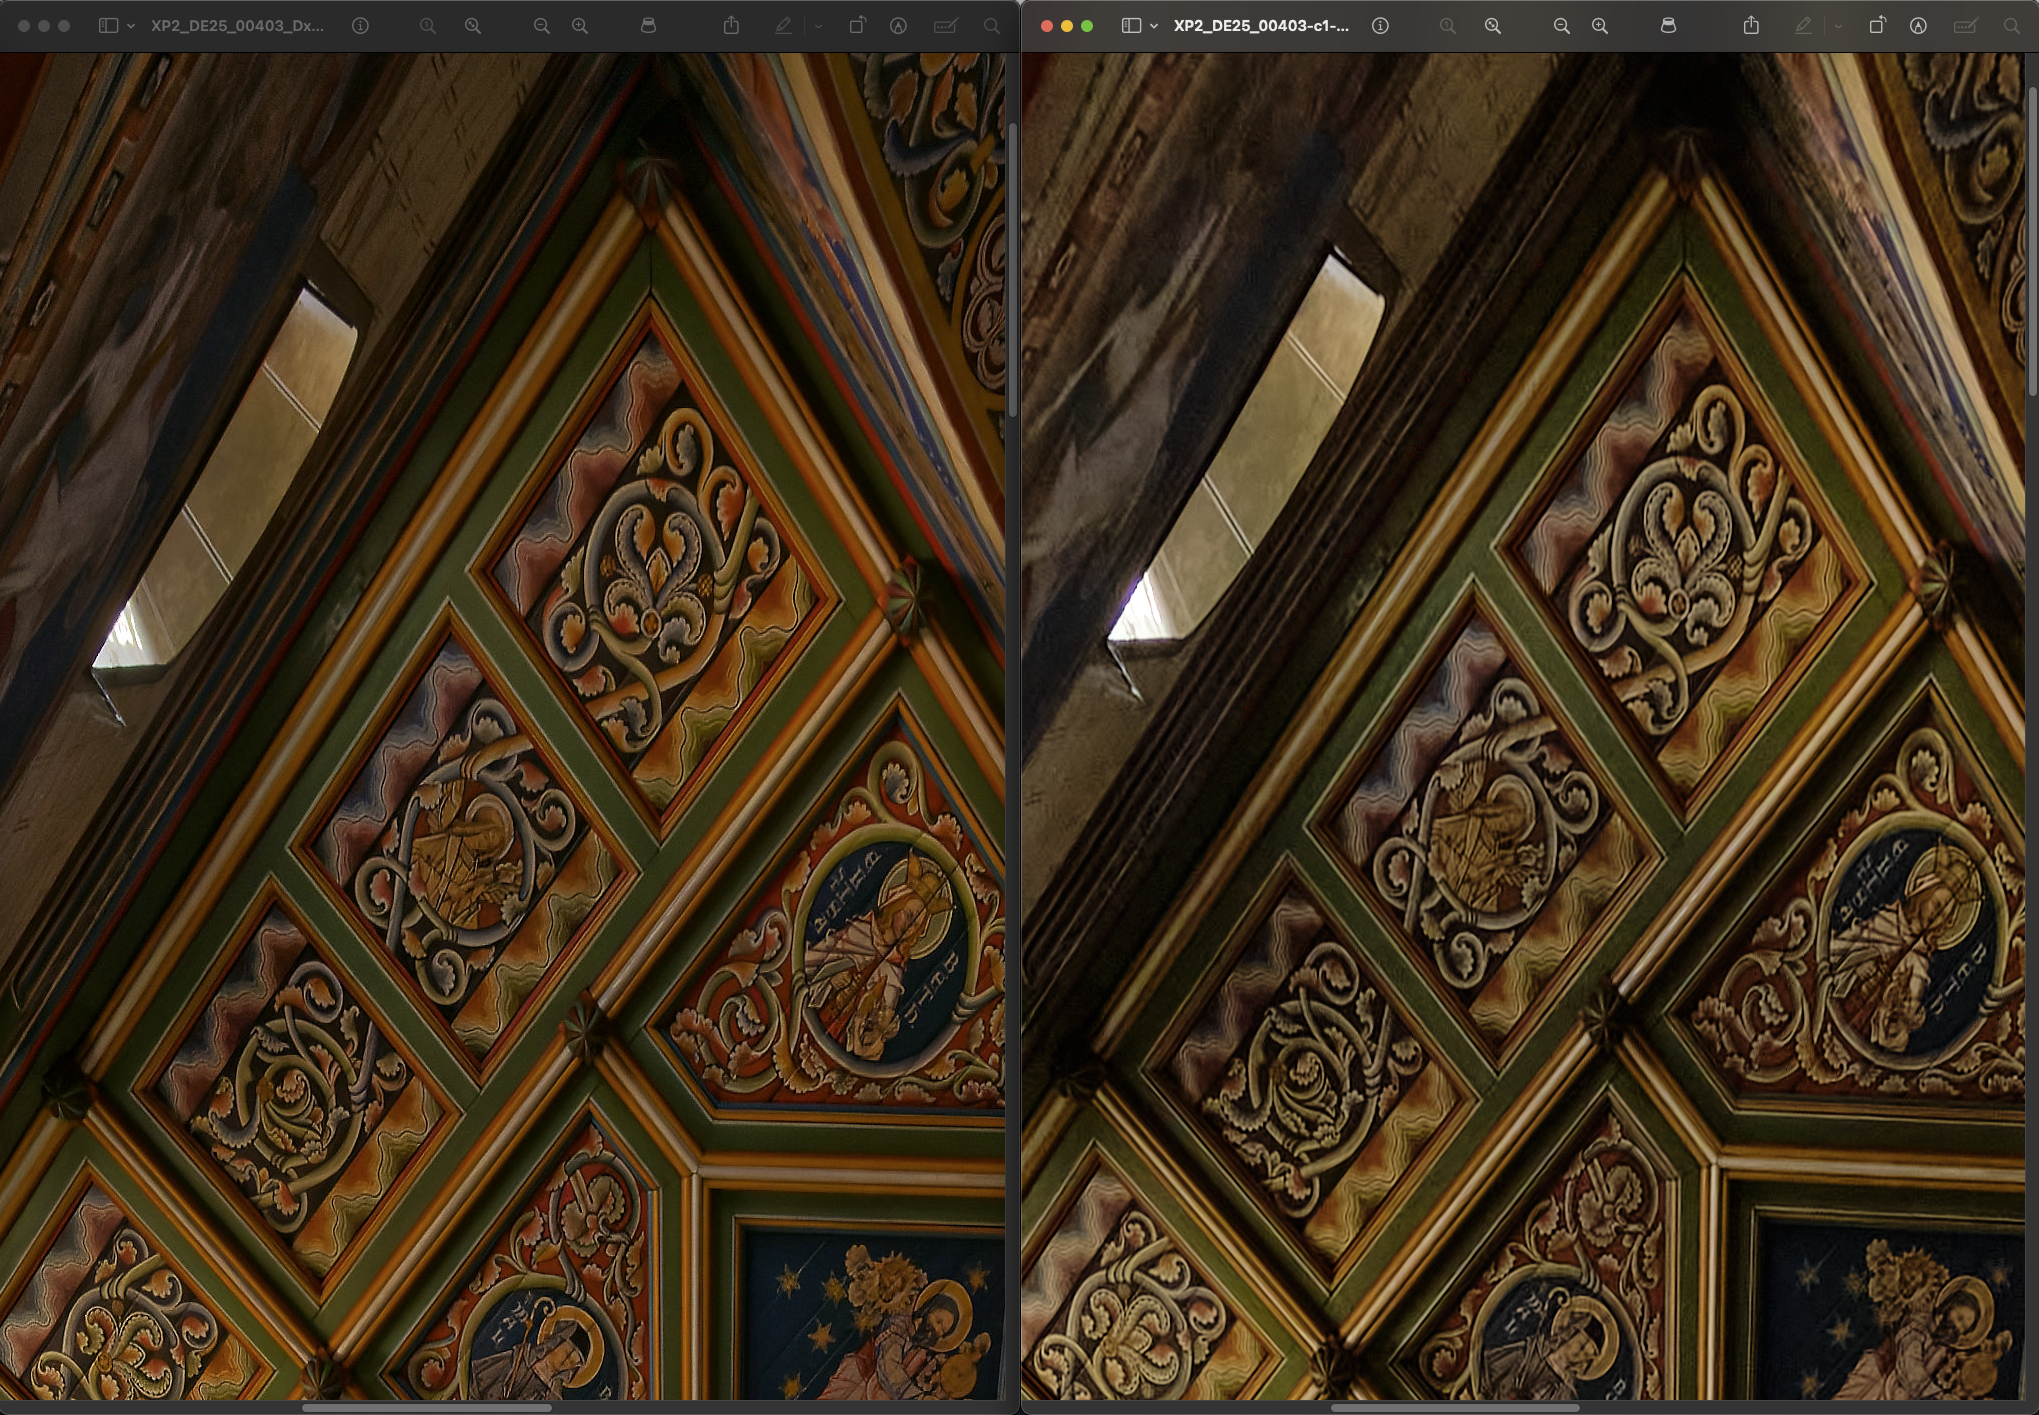Zoom in on right c1 window image
The image size is (2039, 1415).
click(x=1600, y=26)
